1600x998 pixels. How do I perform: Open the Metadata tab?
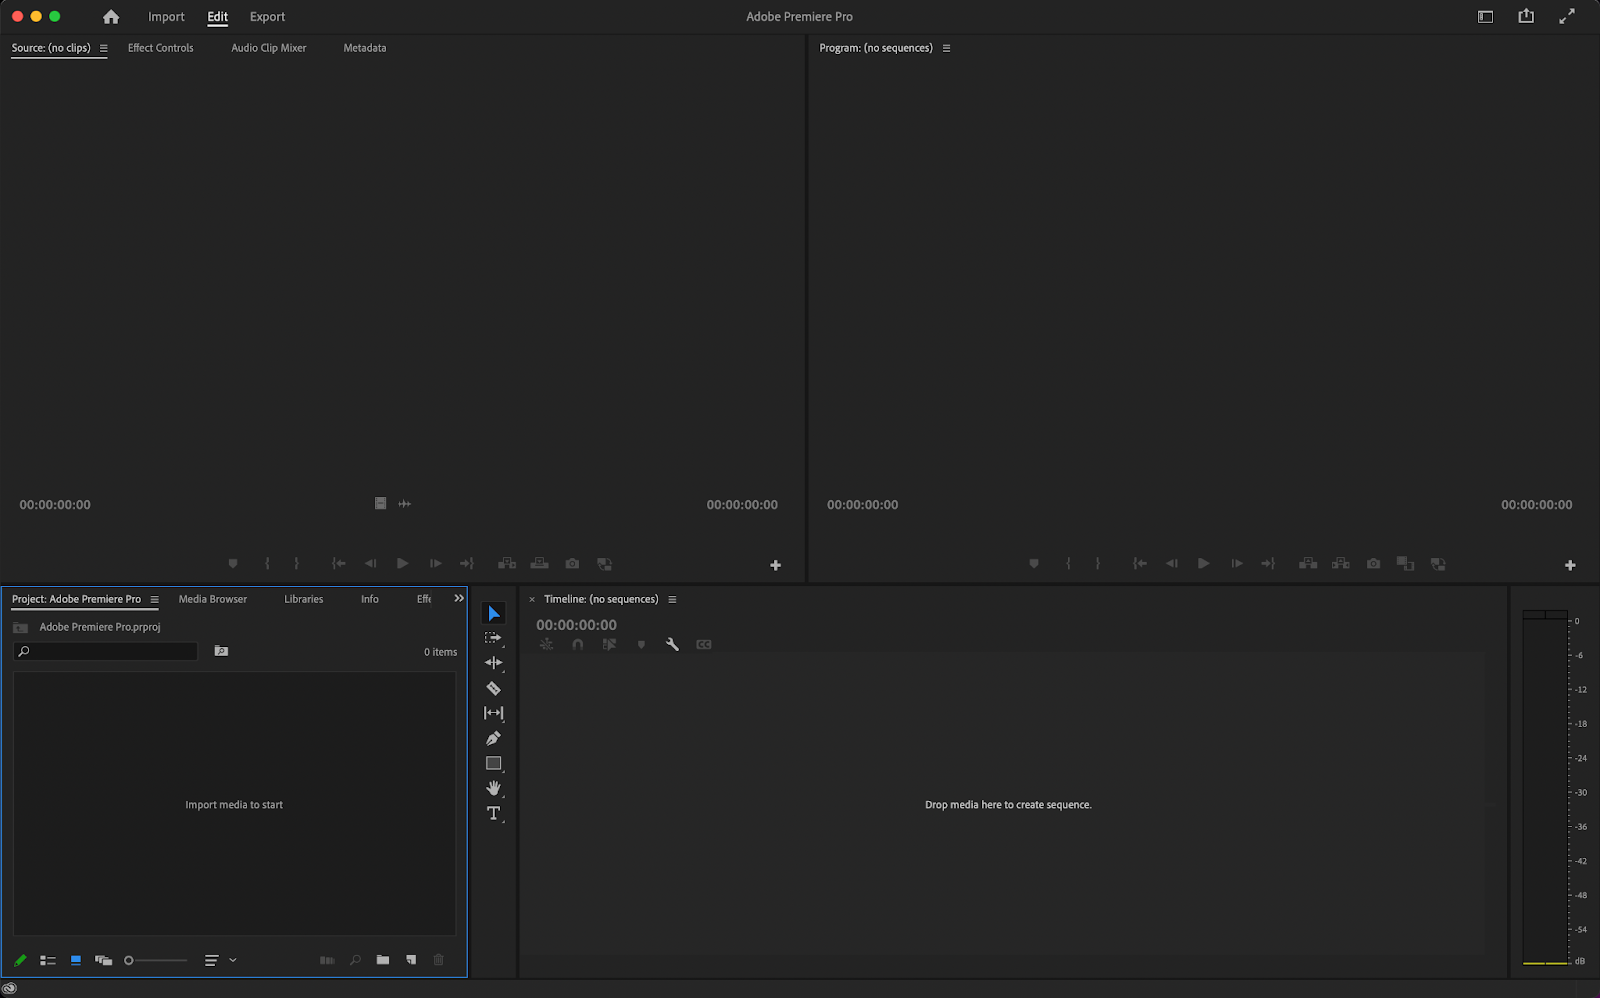(365, 48)
